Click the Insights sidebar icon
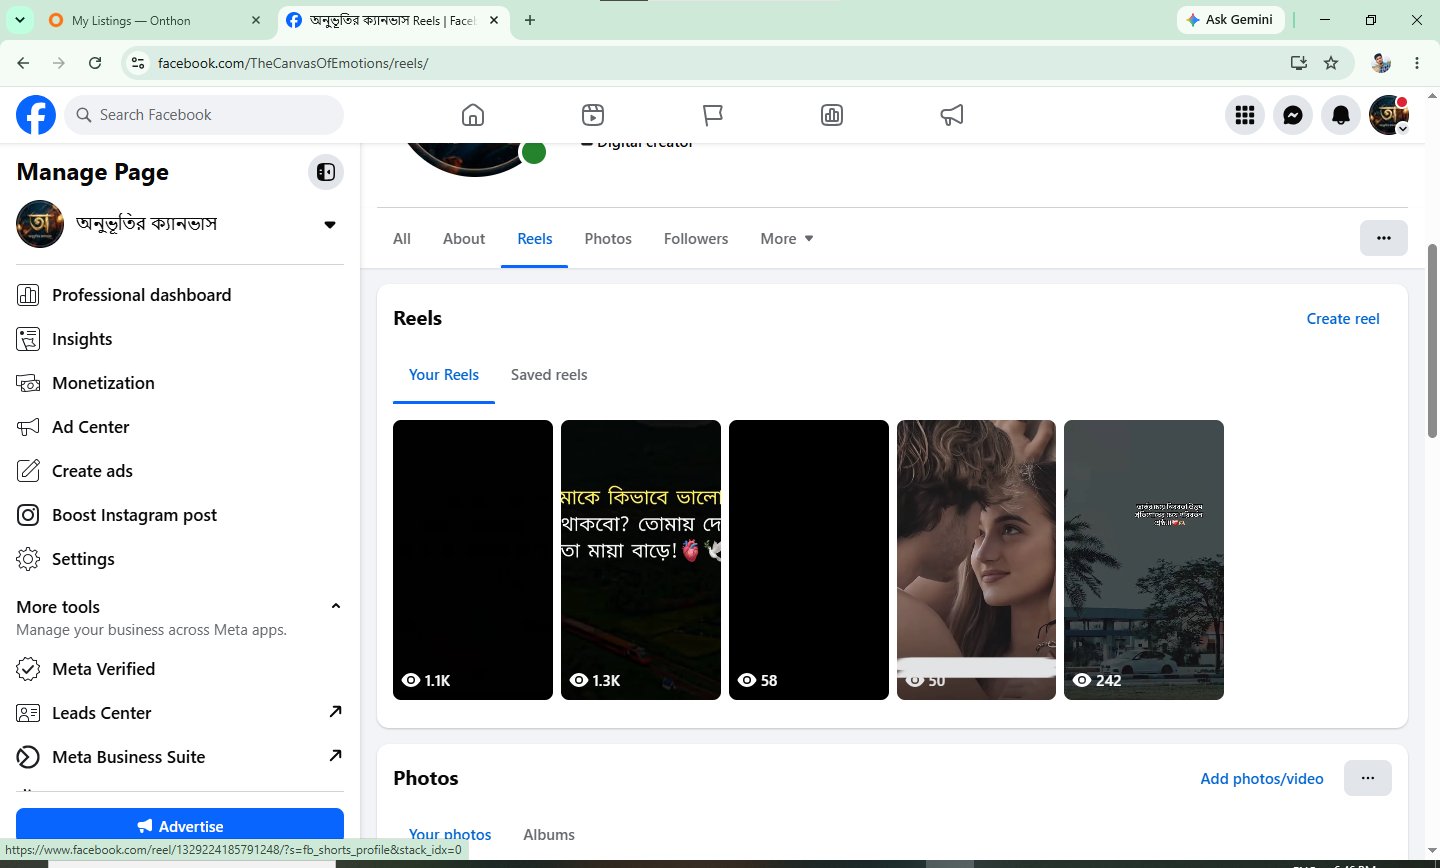 28,339
